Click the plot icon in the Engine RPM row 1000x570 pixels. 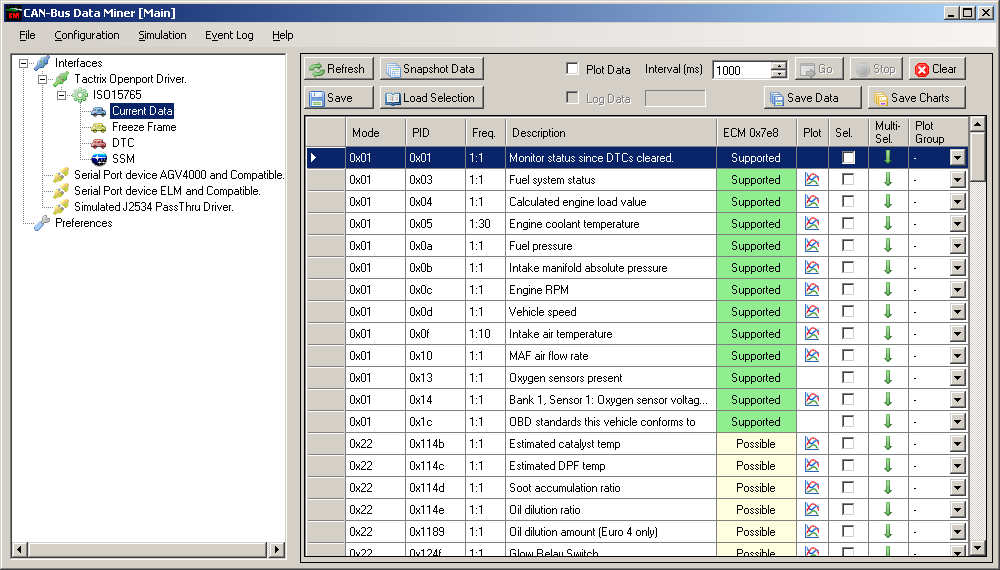[811, 289]
